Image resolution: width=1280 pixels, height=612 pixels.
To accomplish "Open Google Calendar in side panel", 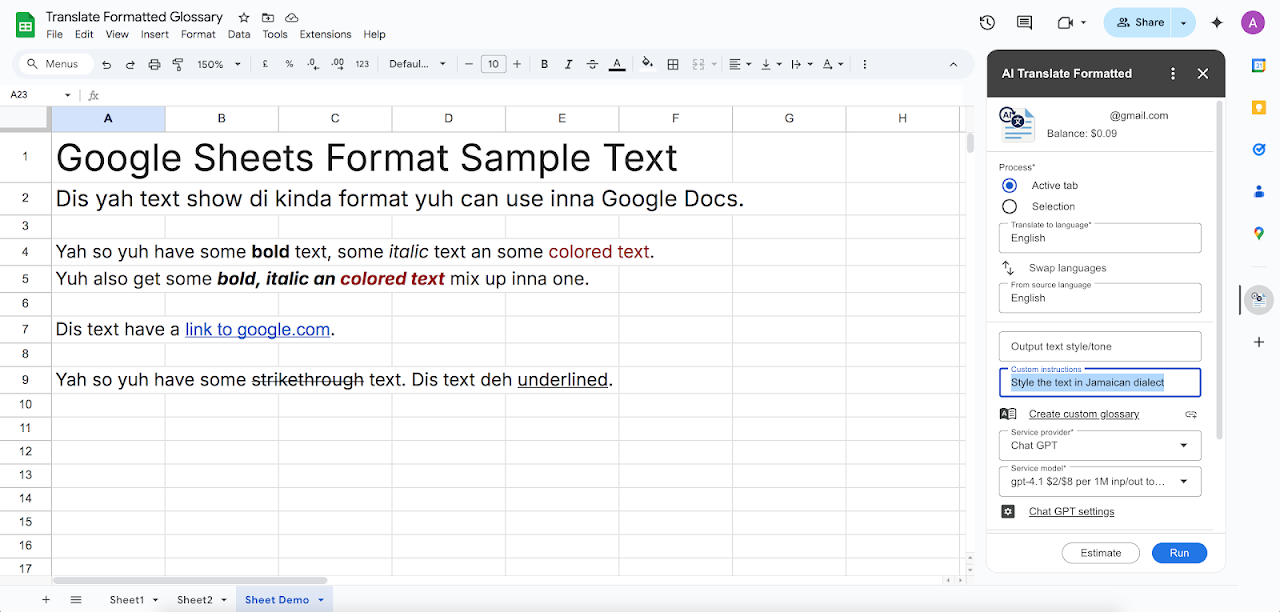I will 1259,65.
